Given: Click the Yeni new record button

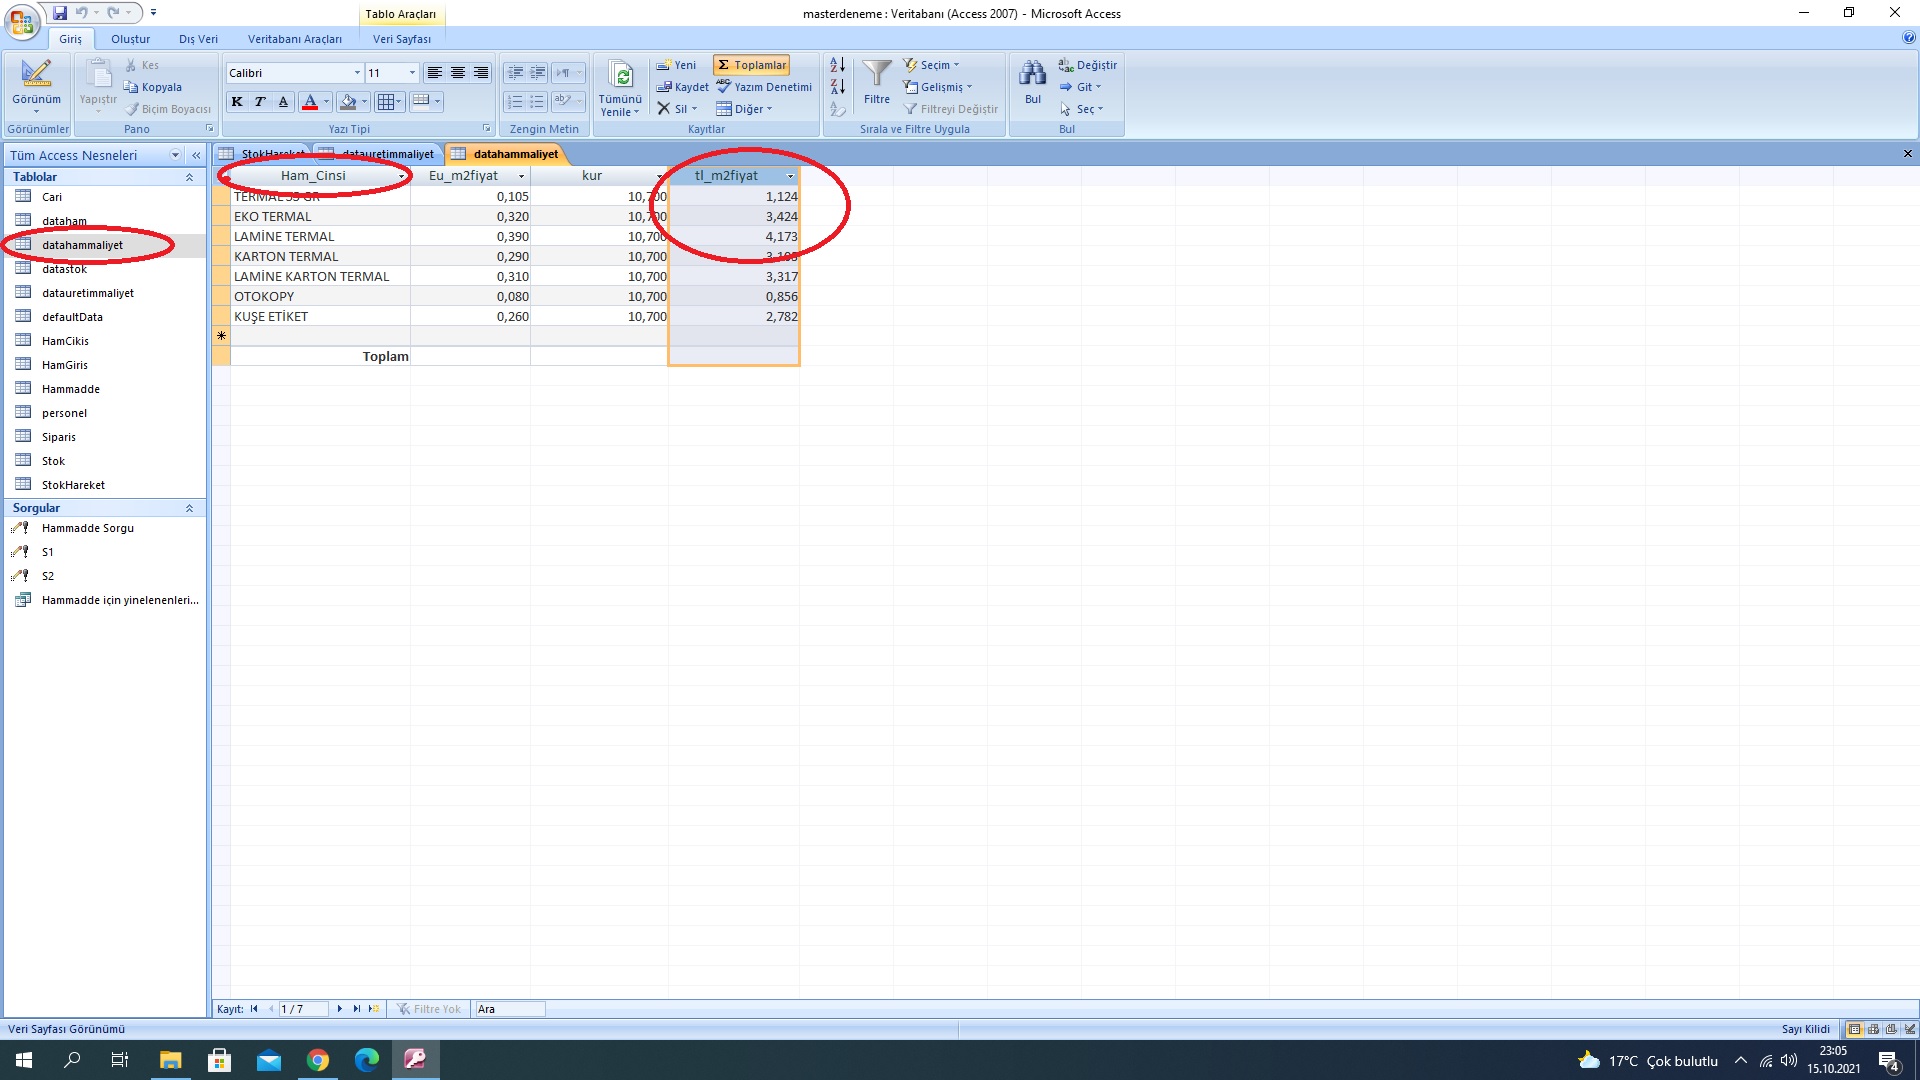Looking at the screenshot, I should 676,65.
